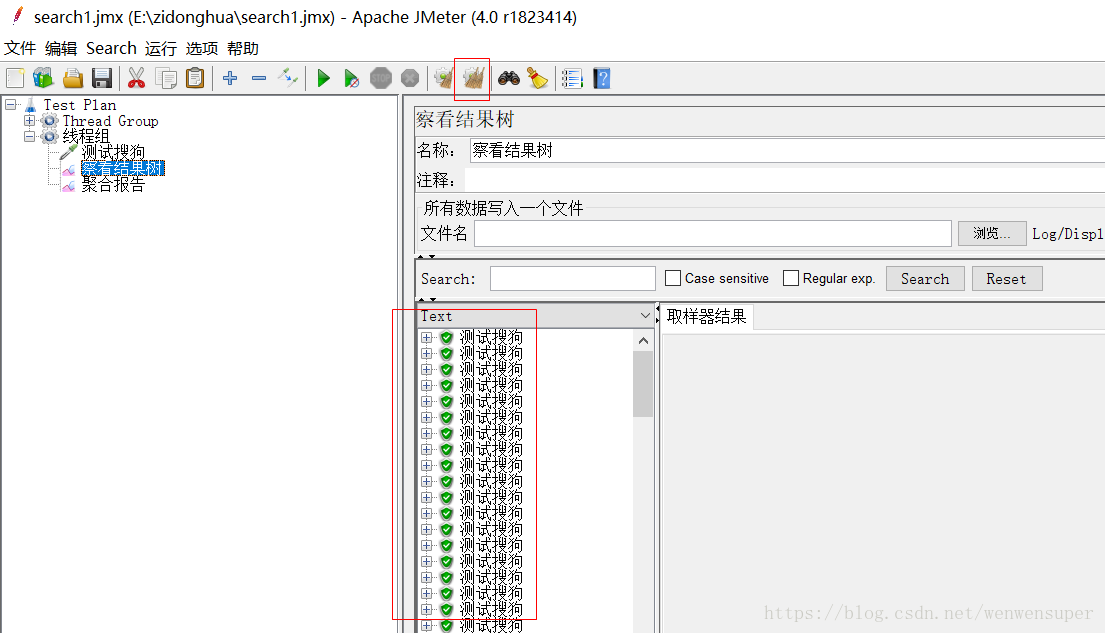Open the 运行 menu

pyautogui.click(x=161, y=49)
